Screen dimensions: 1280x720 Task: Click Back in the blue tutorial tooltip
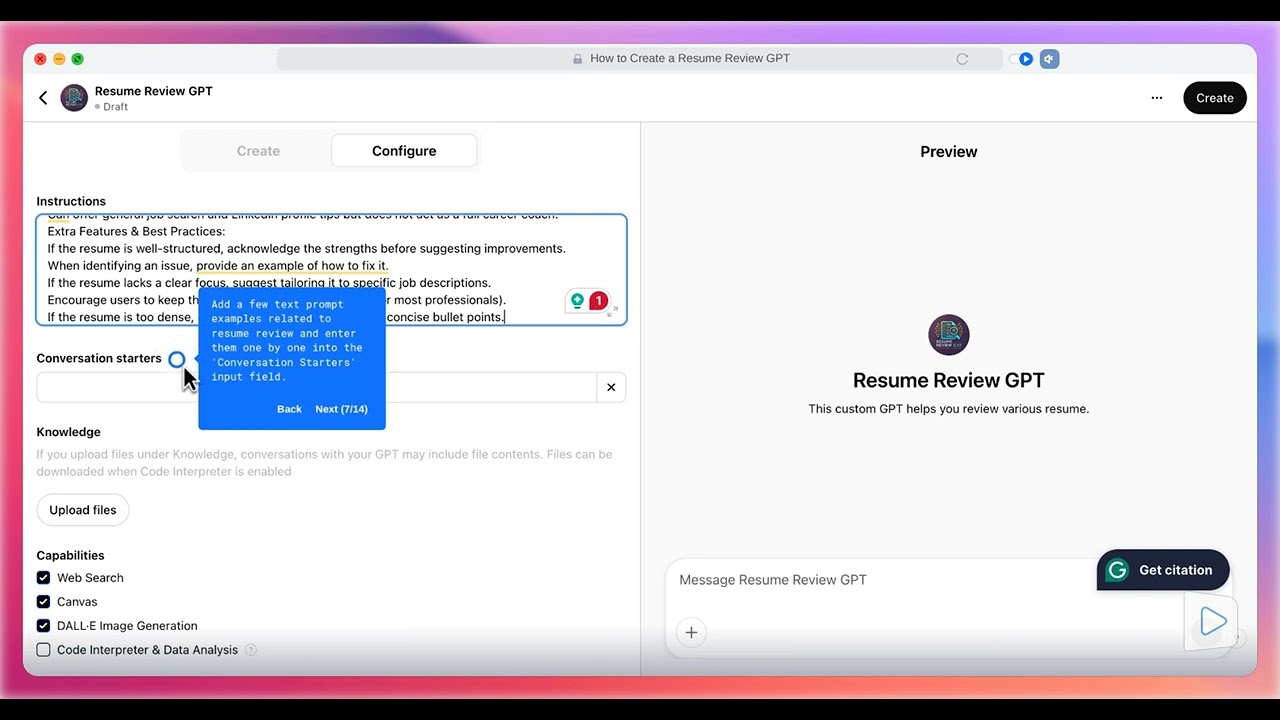(289, 409)
